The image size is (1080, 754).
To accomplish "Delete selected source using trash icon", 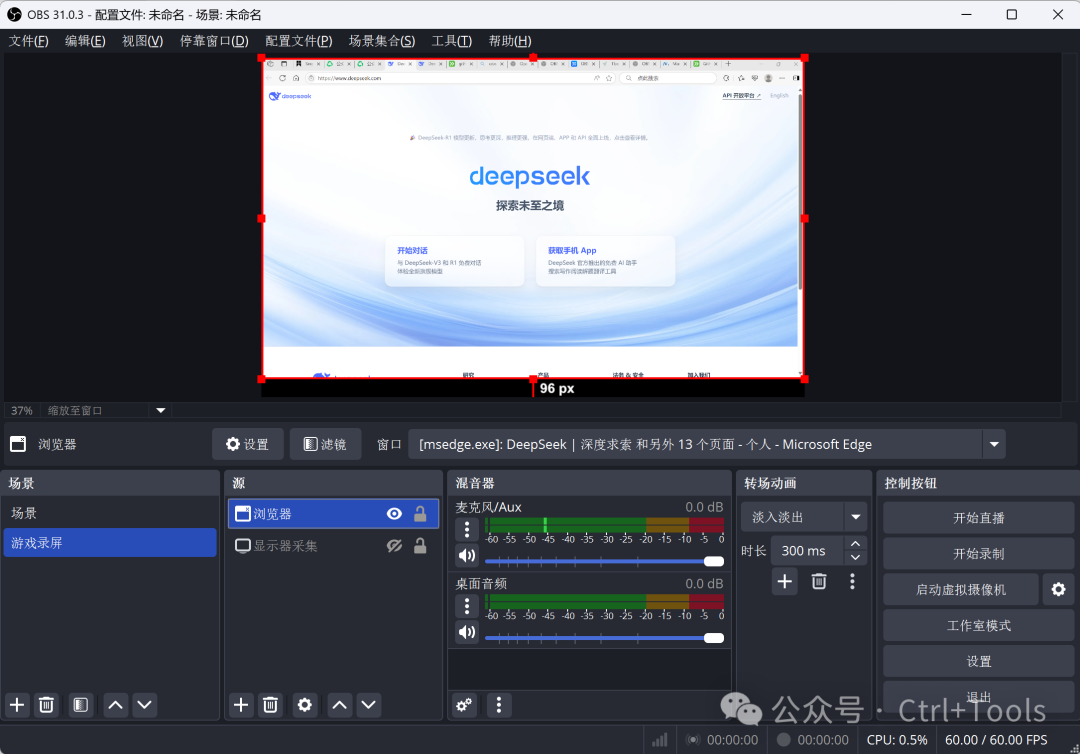I will point(270,705).
